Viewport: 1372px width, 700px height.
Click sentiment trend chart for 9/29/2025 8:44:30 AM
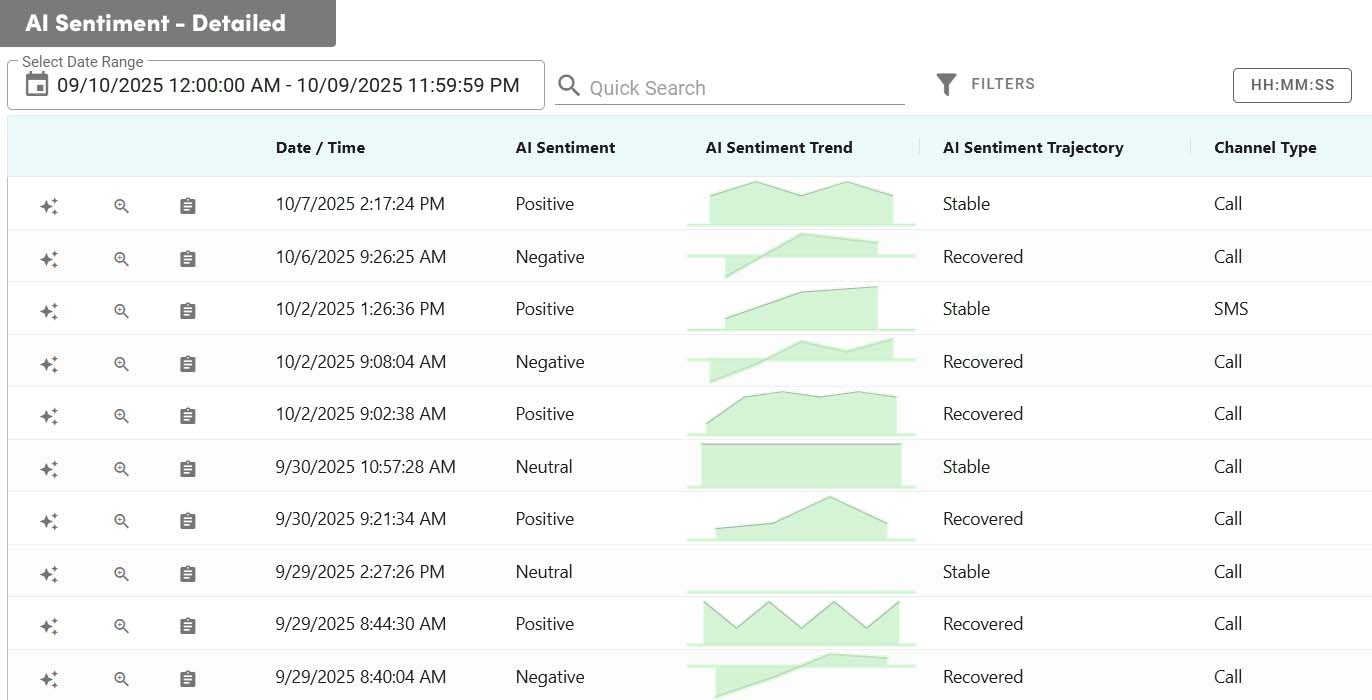801,624
